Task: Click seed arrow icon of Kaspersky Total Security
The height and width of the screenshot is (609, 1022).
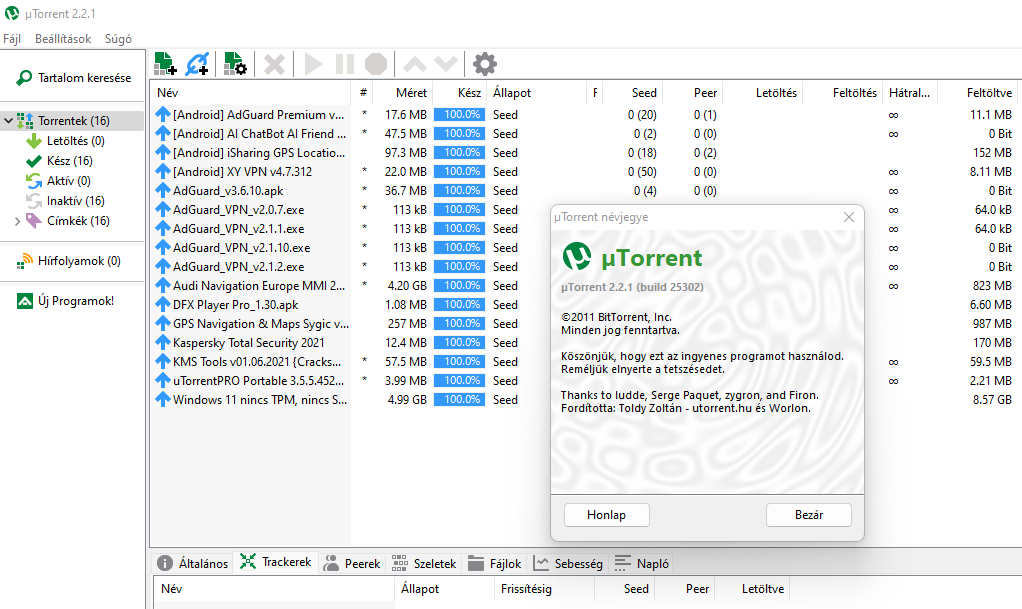Action: [162, 342]
